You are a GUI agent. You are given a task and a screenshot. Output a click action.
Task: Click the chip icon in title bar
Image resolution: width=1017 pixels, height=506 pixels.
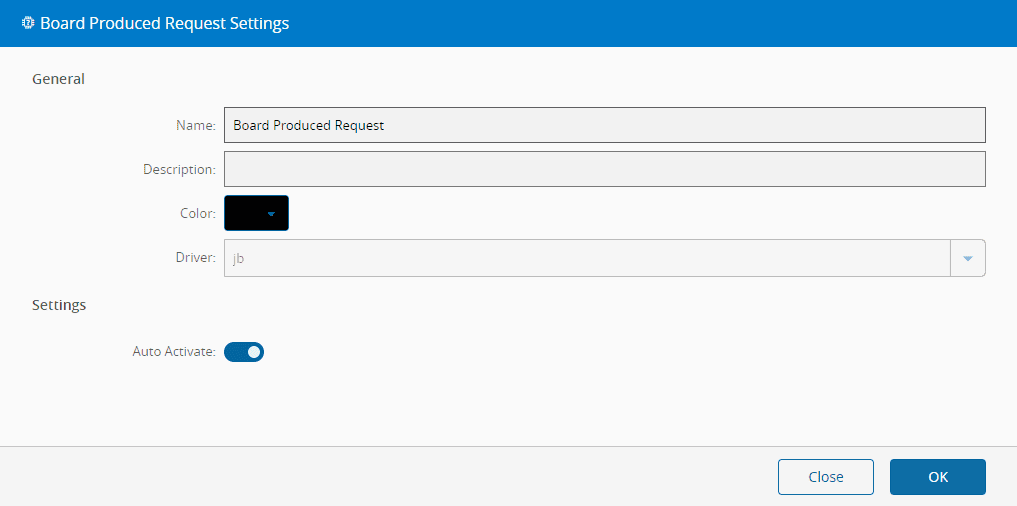click(27, 23)
